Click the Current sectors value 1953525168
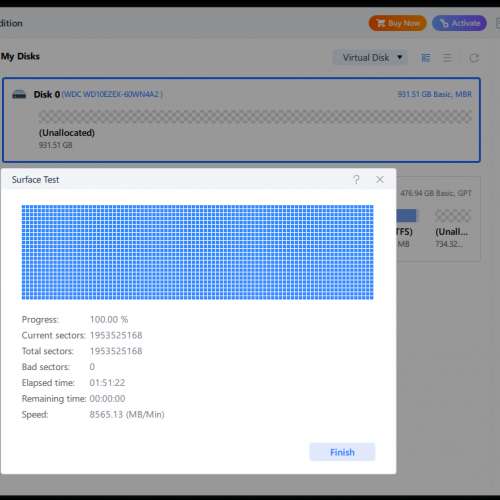Screen dimensions: 500x500 116,335
